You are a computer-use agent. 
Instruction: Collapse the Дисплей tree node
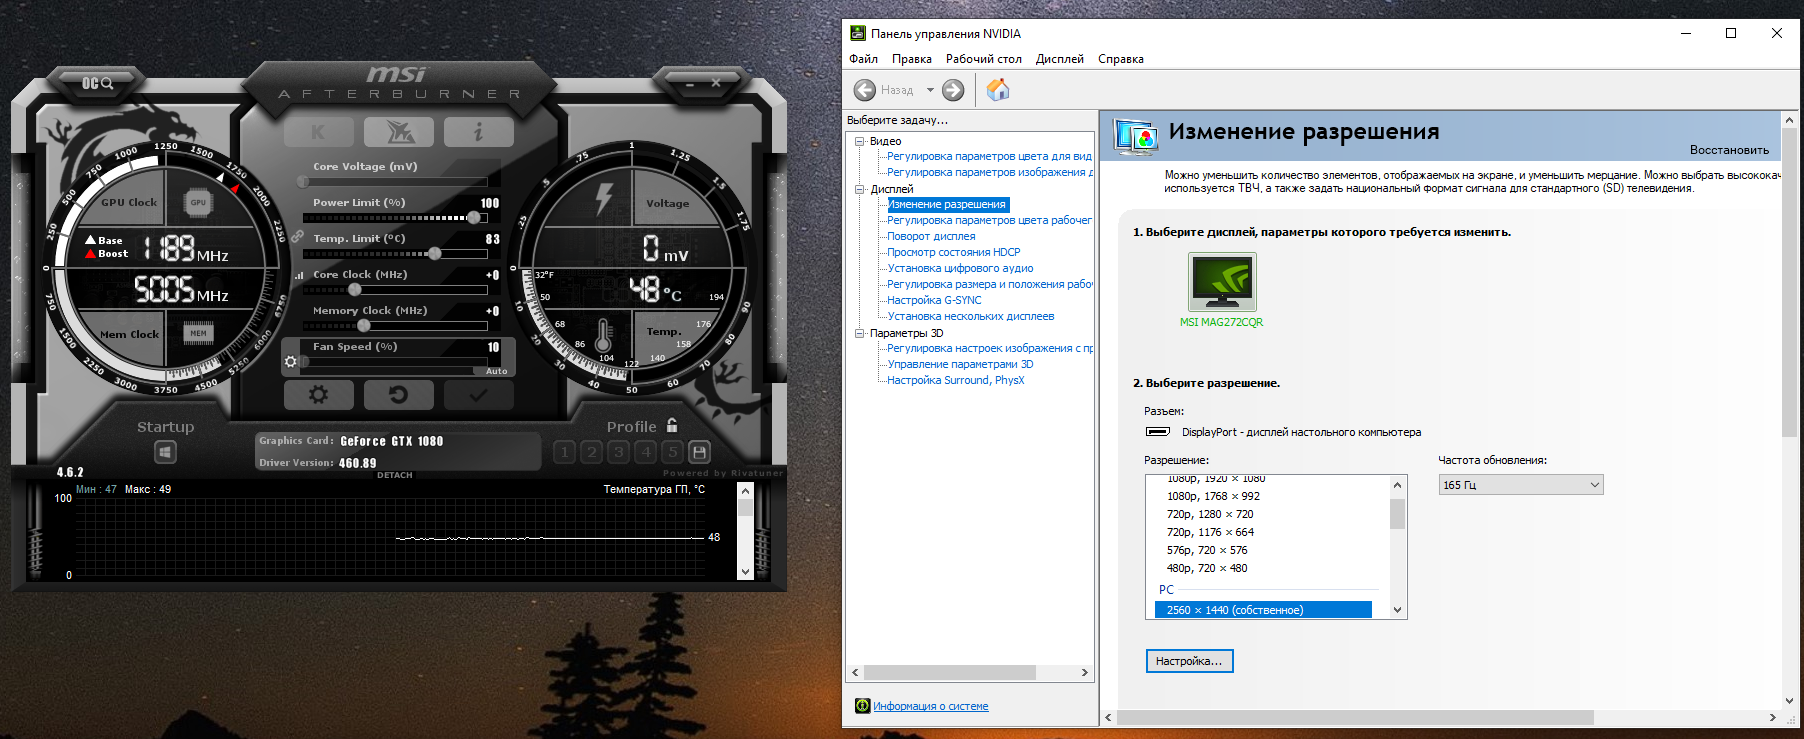pos(859,189)
